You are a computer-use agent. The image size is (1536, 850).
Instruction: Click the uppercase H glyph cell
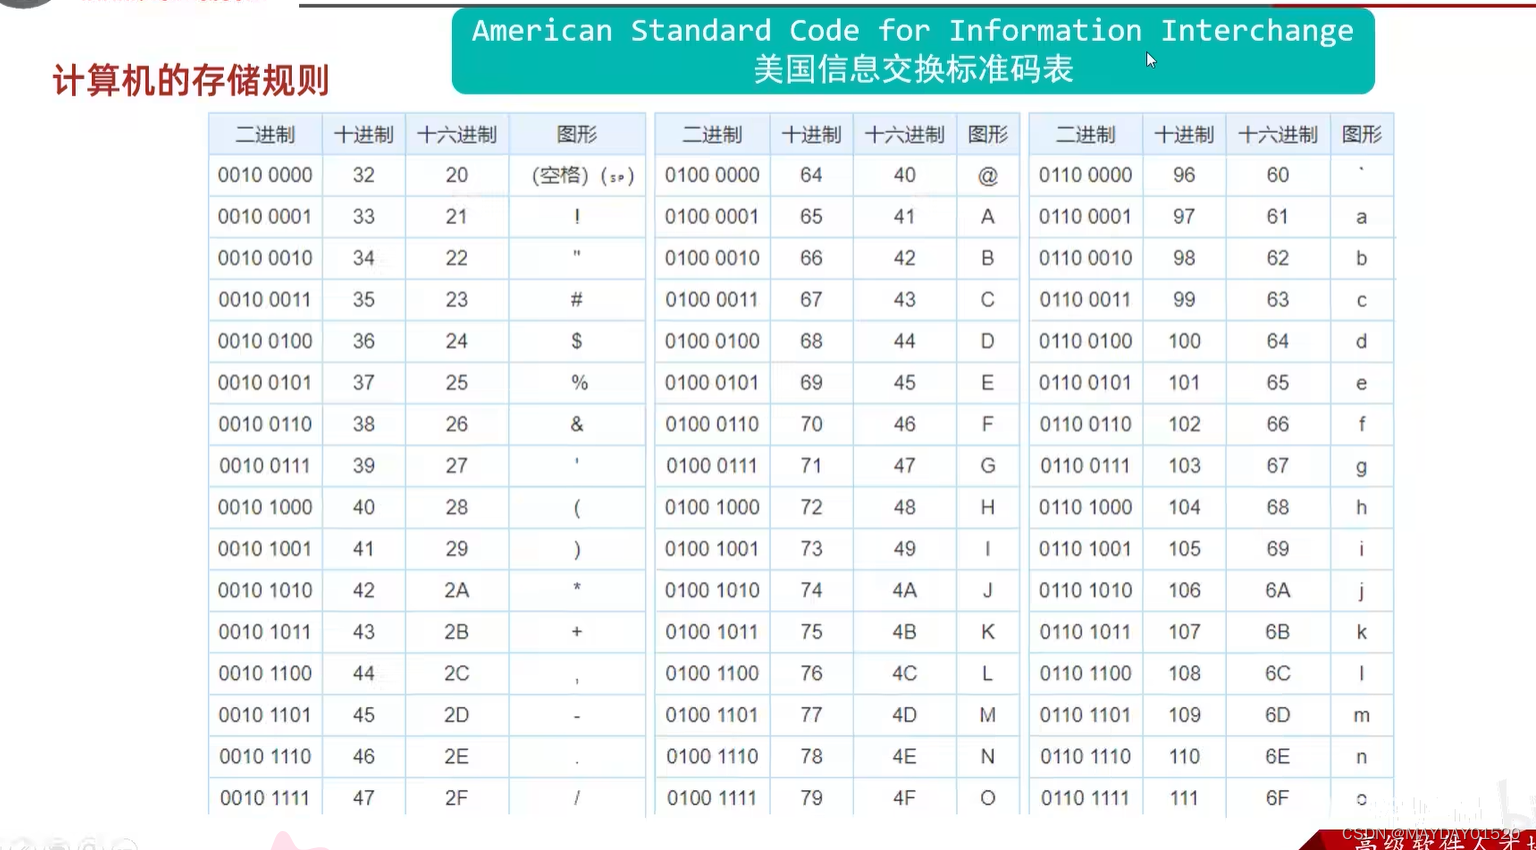(x=988, y=508)
